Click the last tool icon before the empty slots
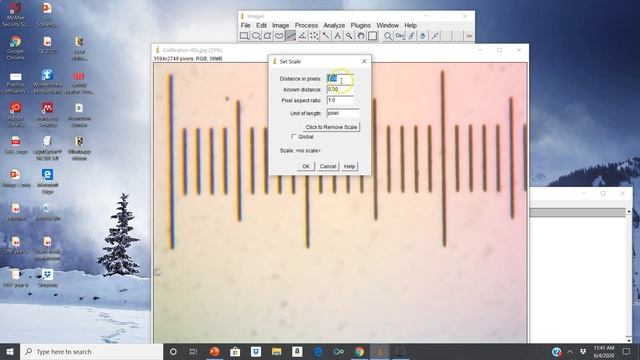The height and width of the screenshot is (360, 640). (435, 36)
